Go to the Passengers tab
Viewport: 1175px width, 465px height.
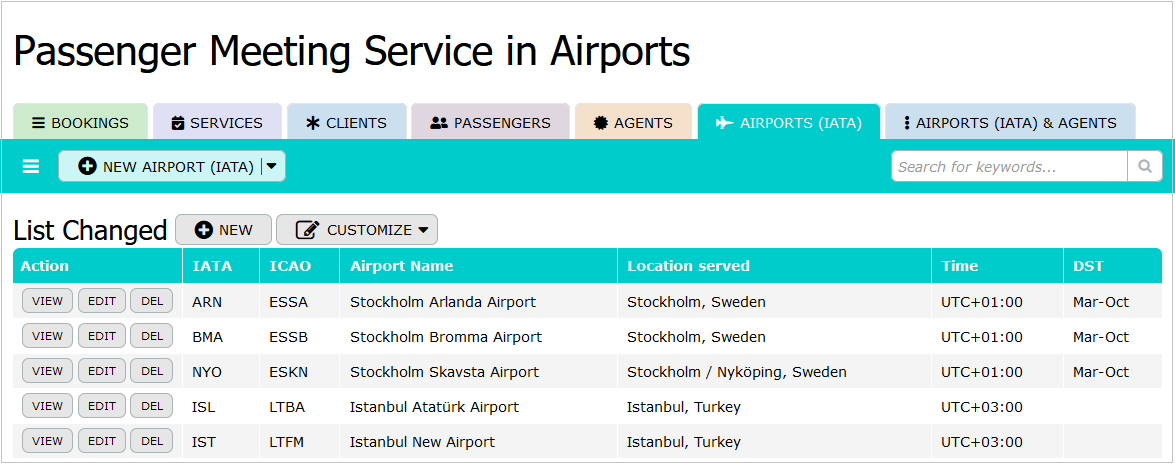pos(490,123)
